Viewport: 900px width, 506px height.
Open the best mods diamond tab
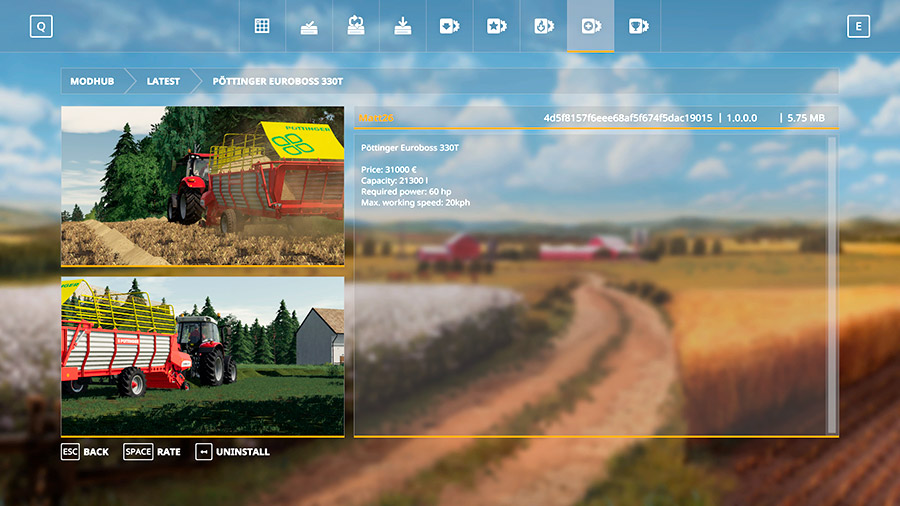pos(449,26)
